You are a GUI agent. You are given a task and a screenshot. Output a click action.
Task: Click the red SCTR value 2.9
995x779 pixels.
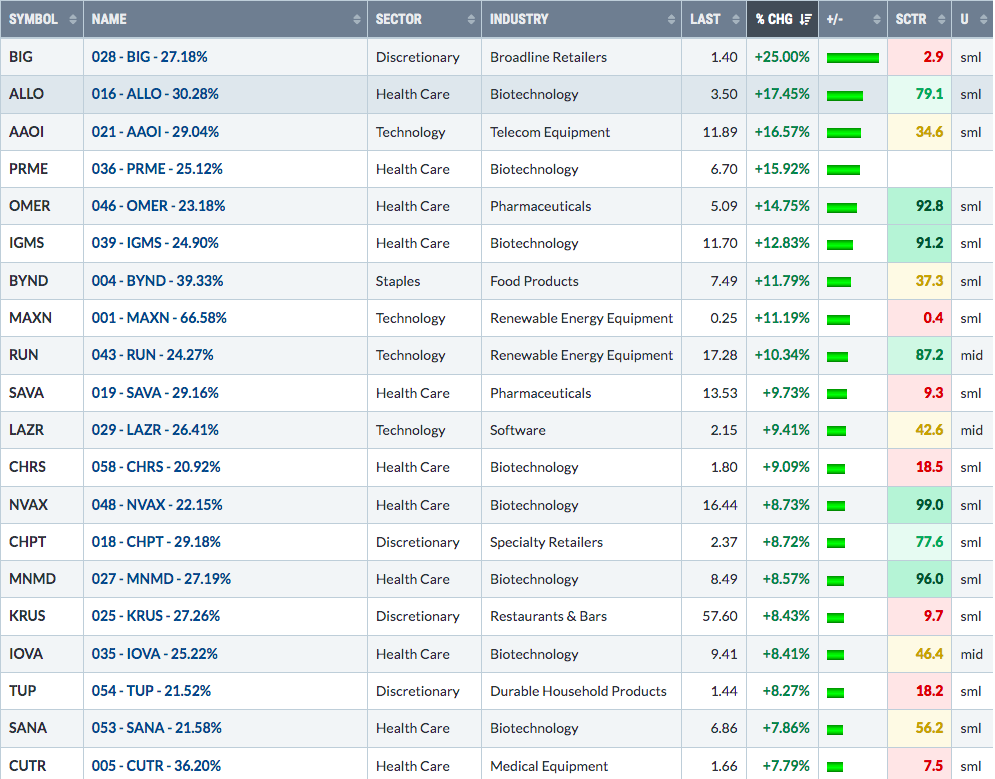pyautogui.click(x=933, y=56)
